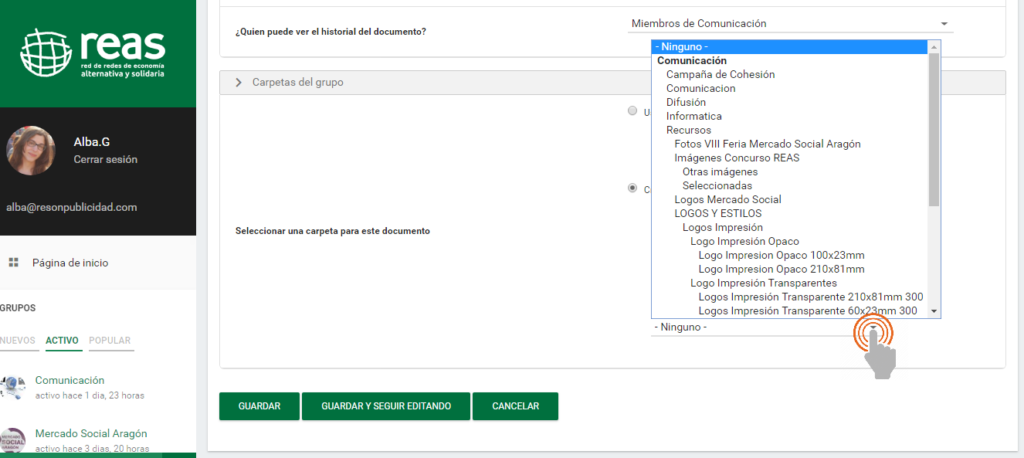The height and width of the screenshot is (458, 1024).
Task: Select the second folder option radio button
Action: [632, 187]
